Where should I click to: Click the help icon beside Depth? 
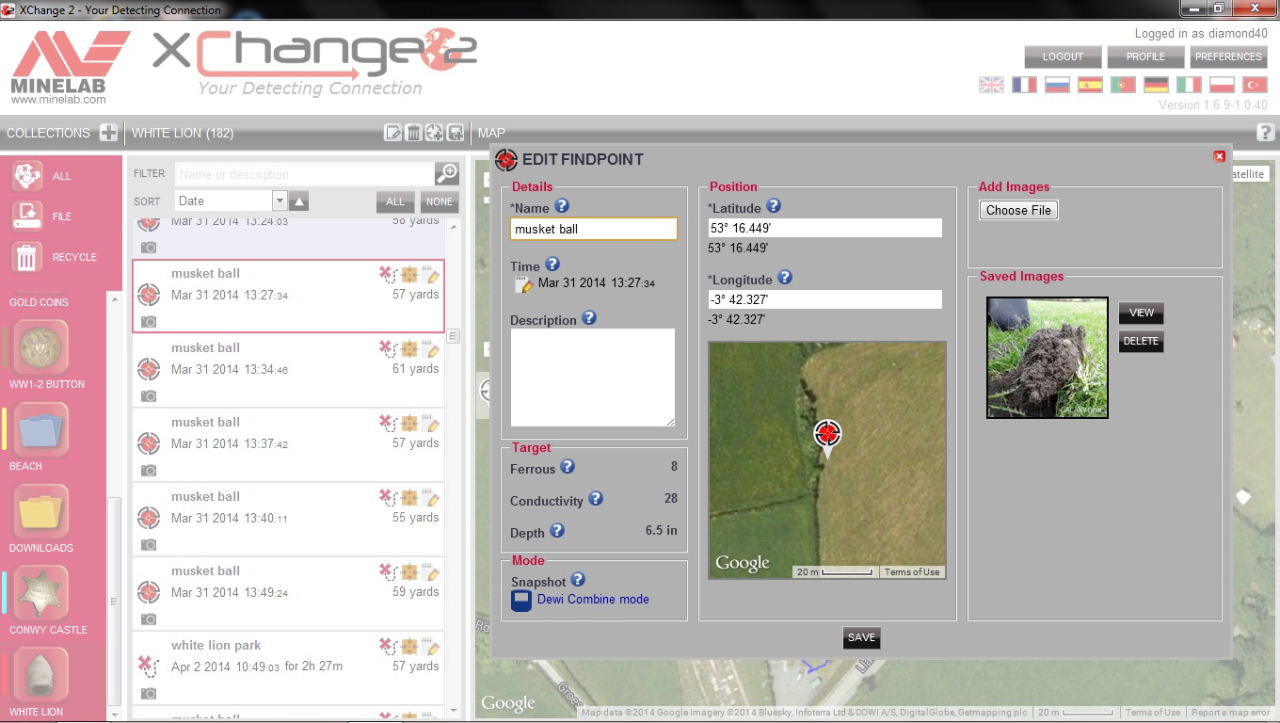[x=558, y=531]
